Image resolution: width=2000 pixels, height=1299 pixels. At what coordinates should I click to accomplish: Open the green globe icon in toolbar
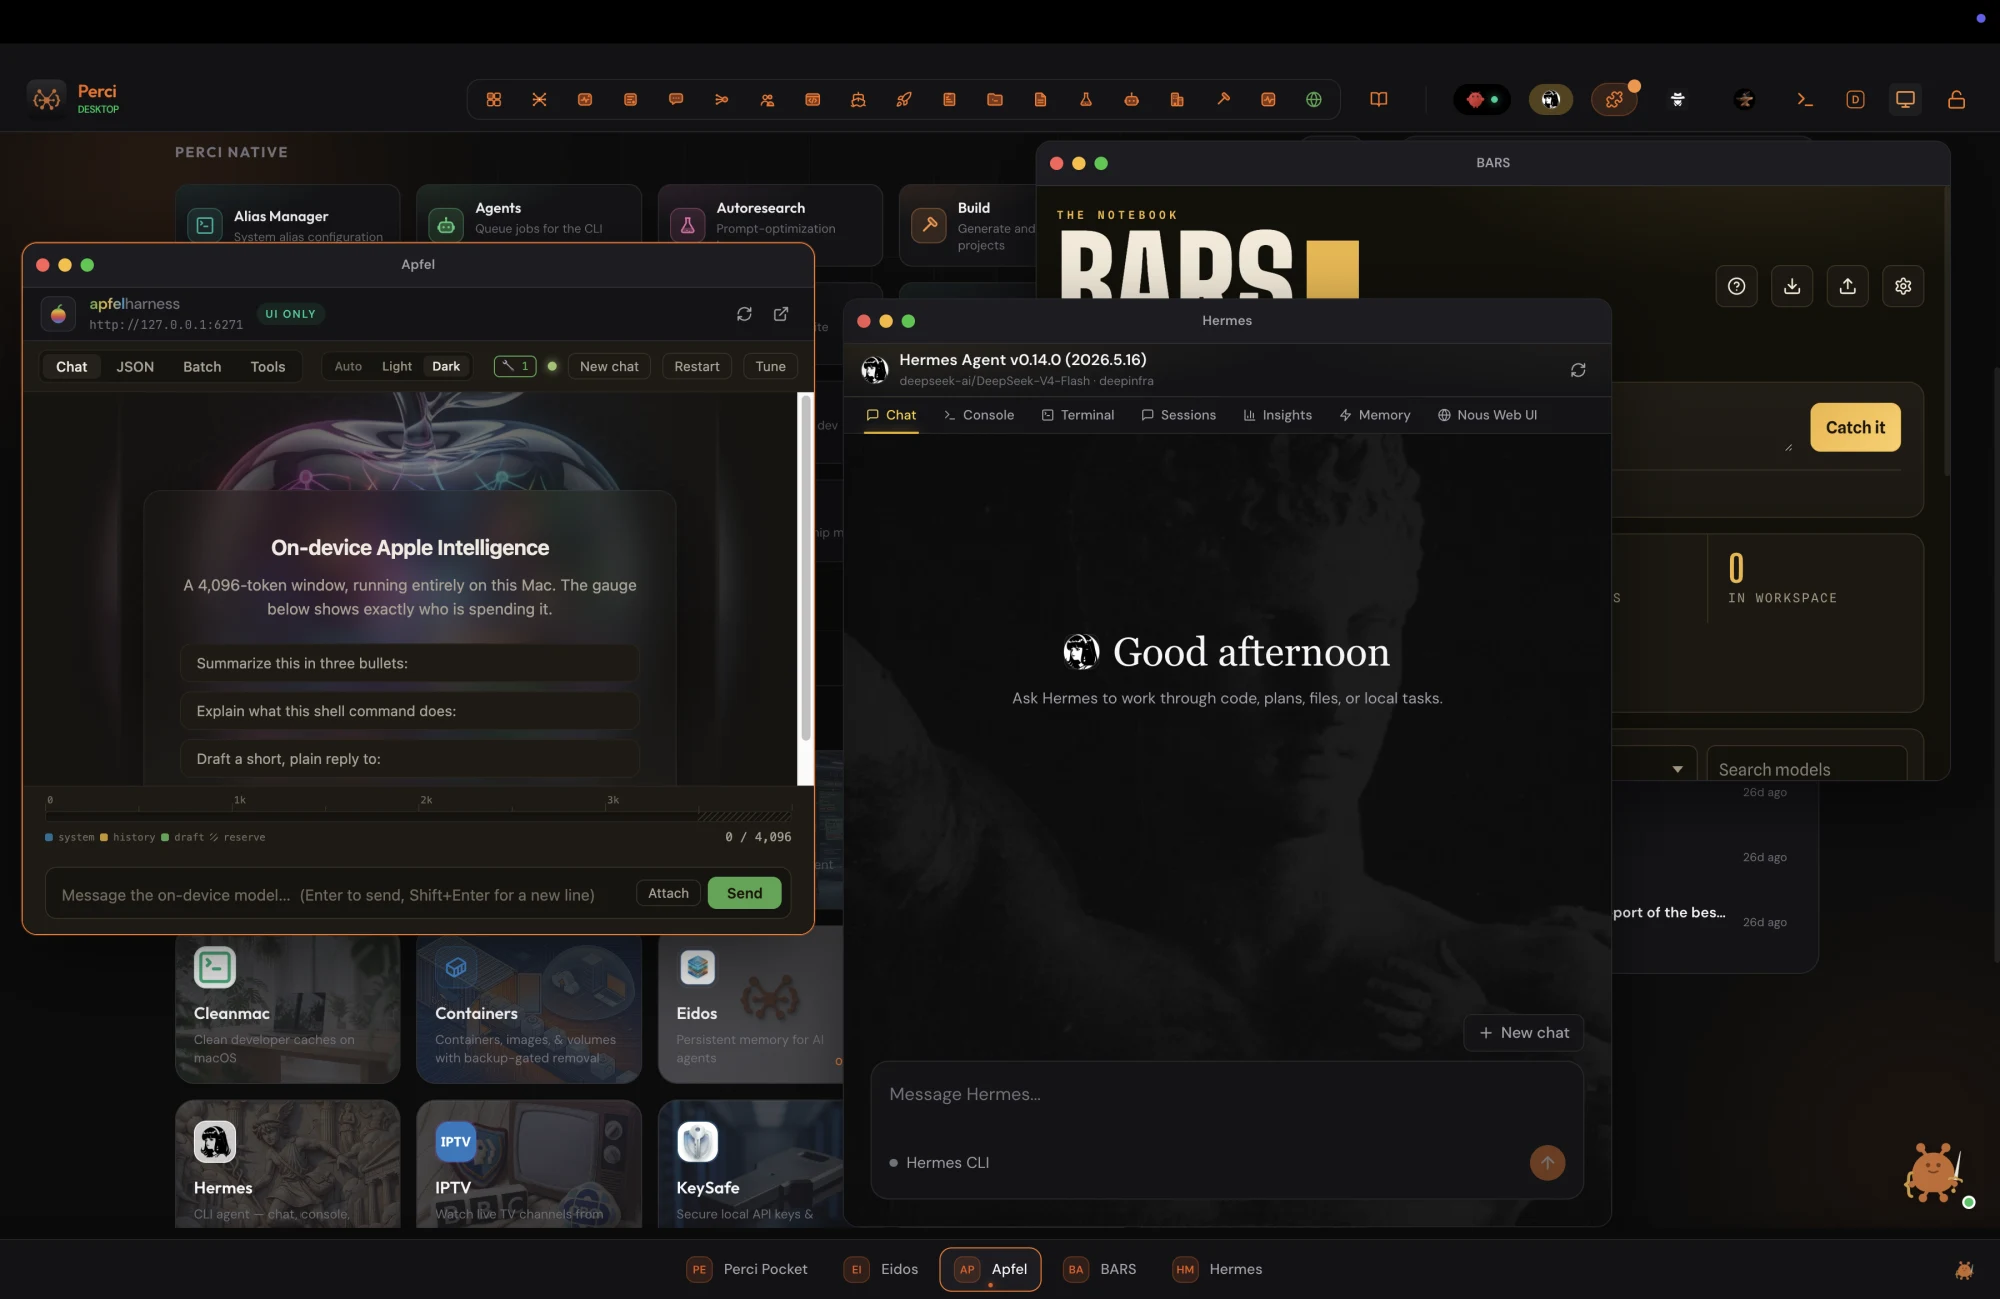(x=1314, y=100)
